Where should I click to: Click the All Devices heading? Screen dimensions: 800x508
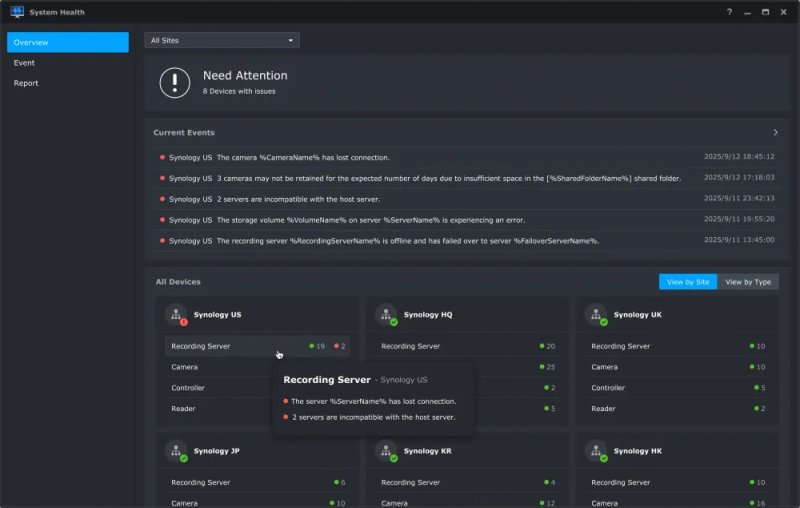click(178, 282)
